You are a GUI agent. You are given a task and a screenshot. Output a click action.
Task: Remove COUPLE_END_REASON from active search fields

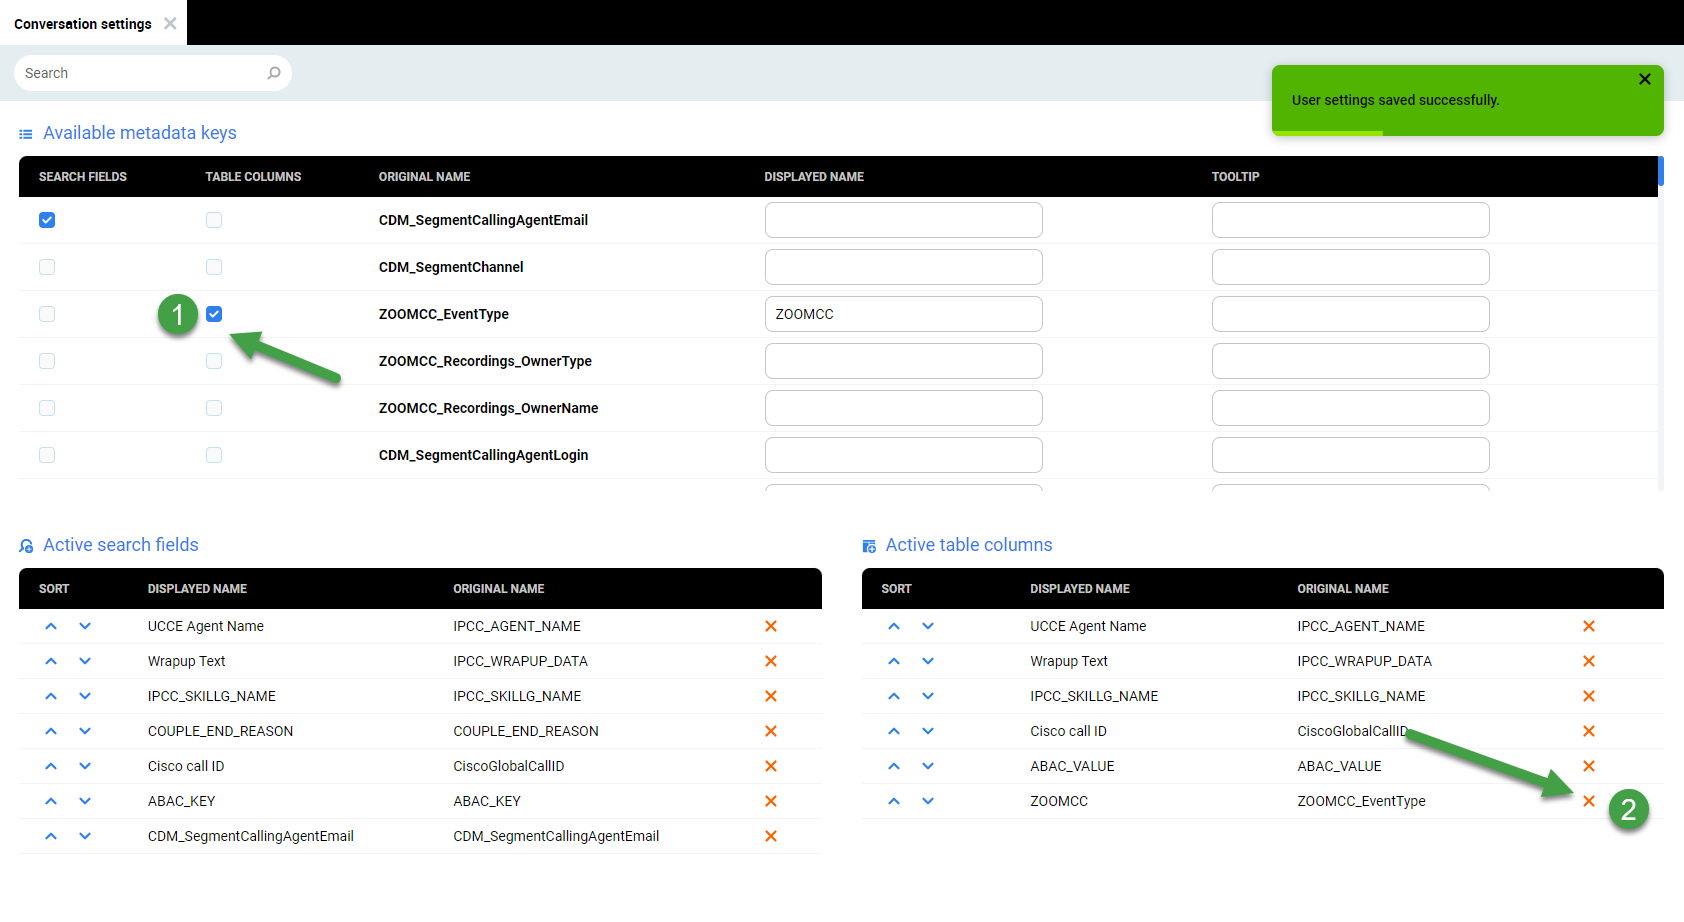click(x=771, y=731)
